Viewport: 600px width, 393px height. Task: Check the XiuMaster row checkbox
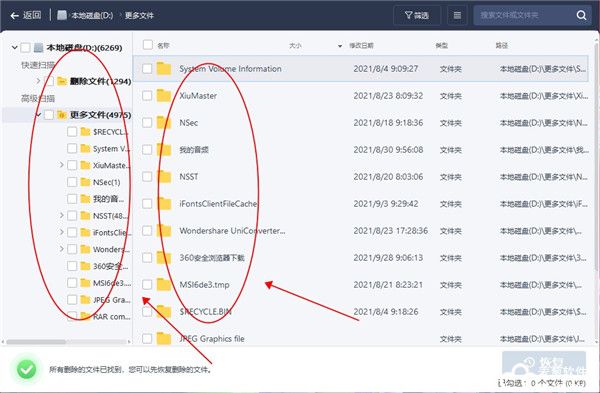(x=147, y=95)
